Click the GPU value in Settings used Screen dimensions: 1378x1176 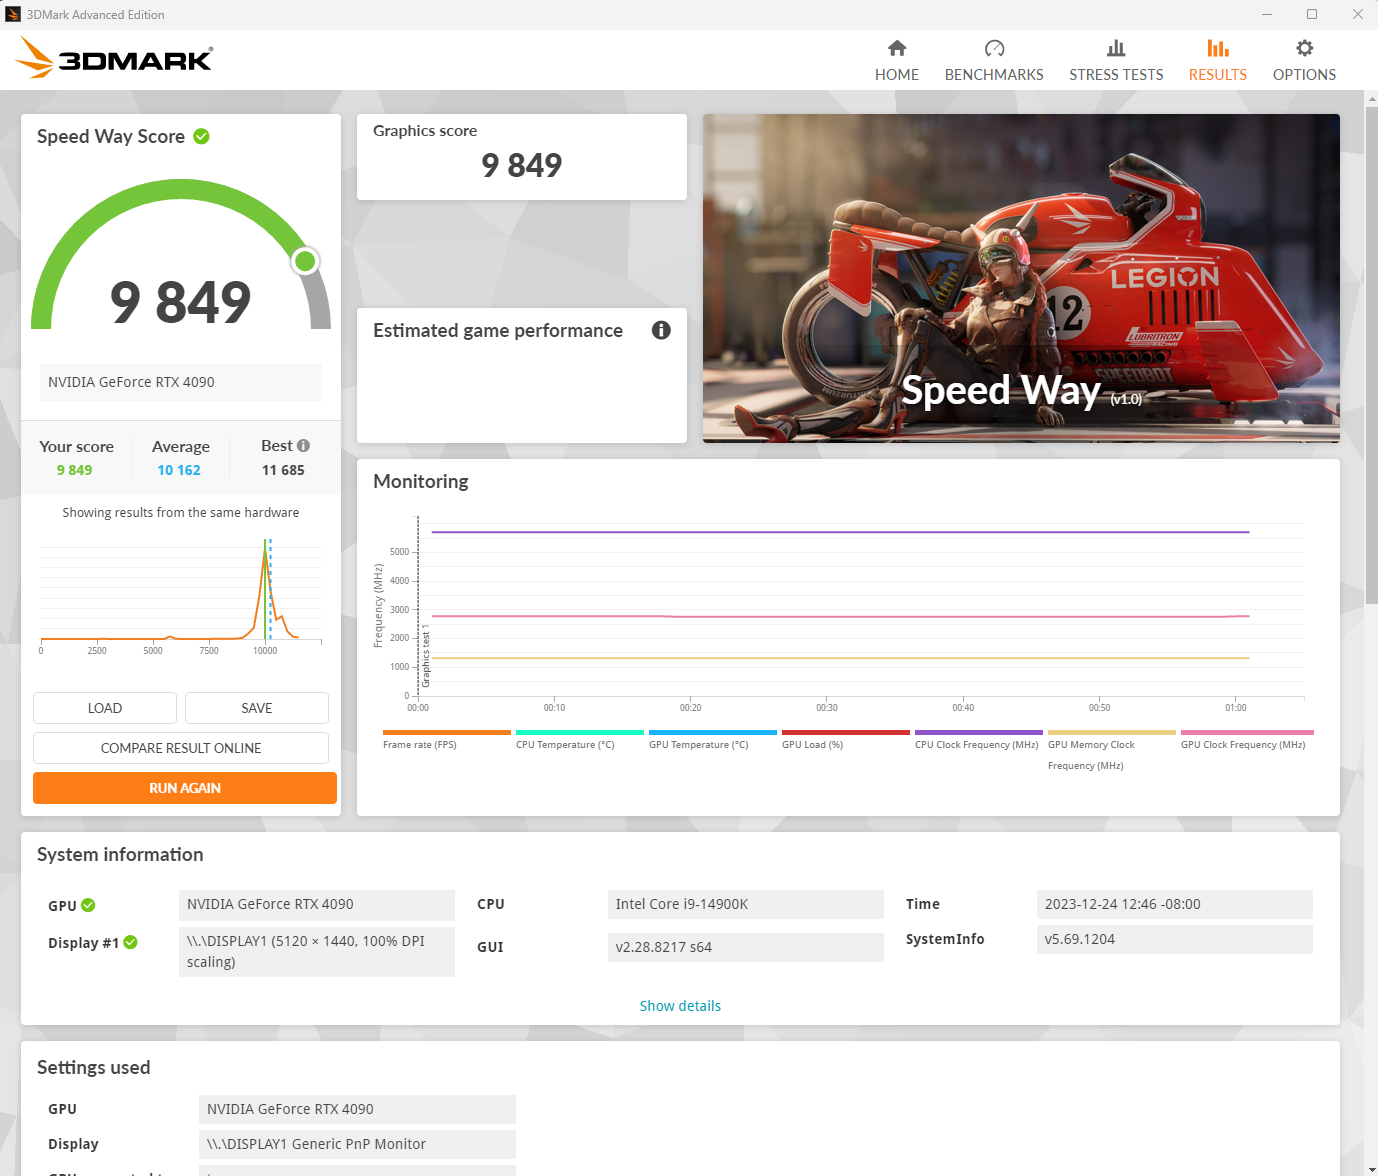[x=357, y=1109]
